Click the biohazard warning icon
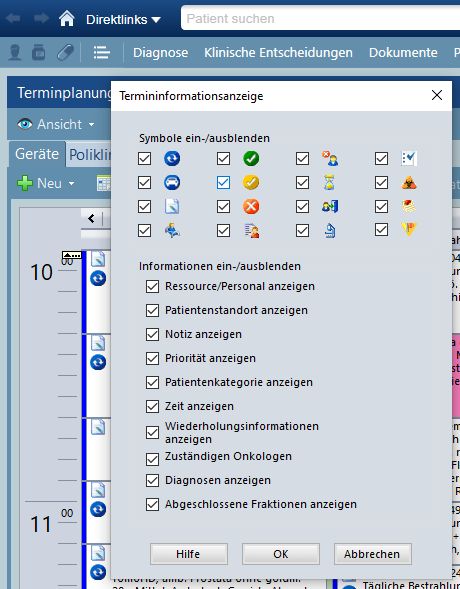Viewport: 460px width, 589px height. [409, 183]
